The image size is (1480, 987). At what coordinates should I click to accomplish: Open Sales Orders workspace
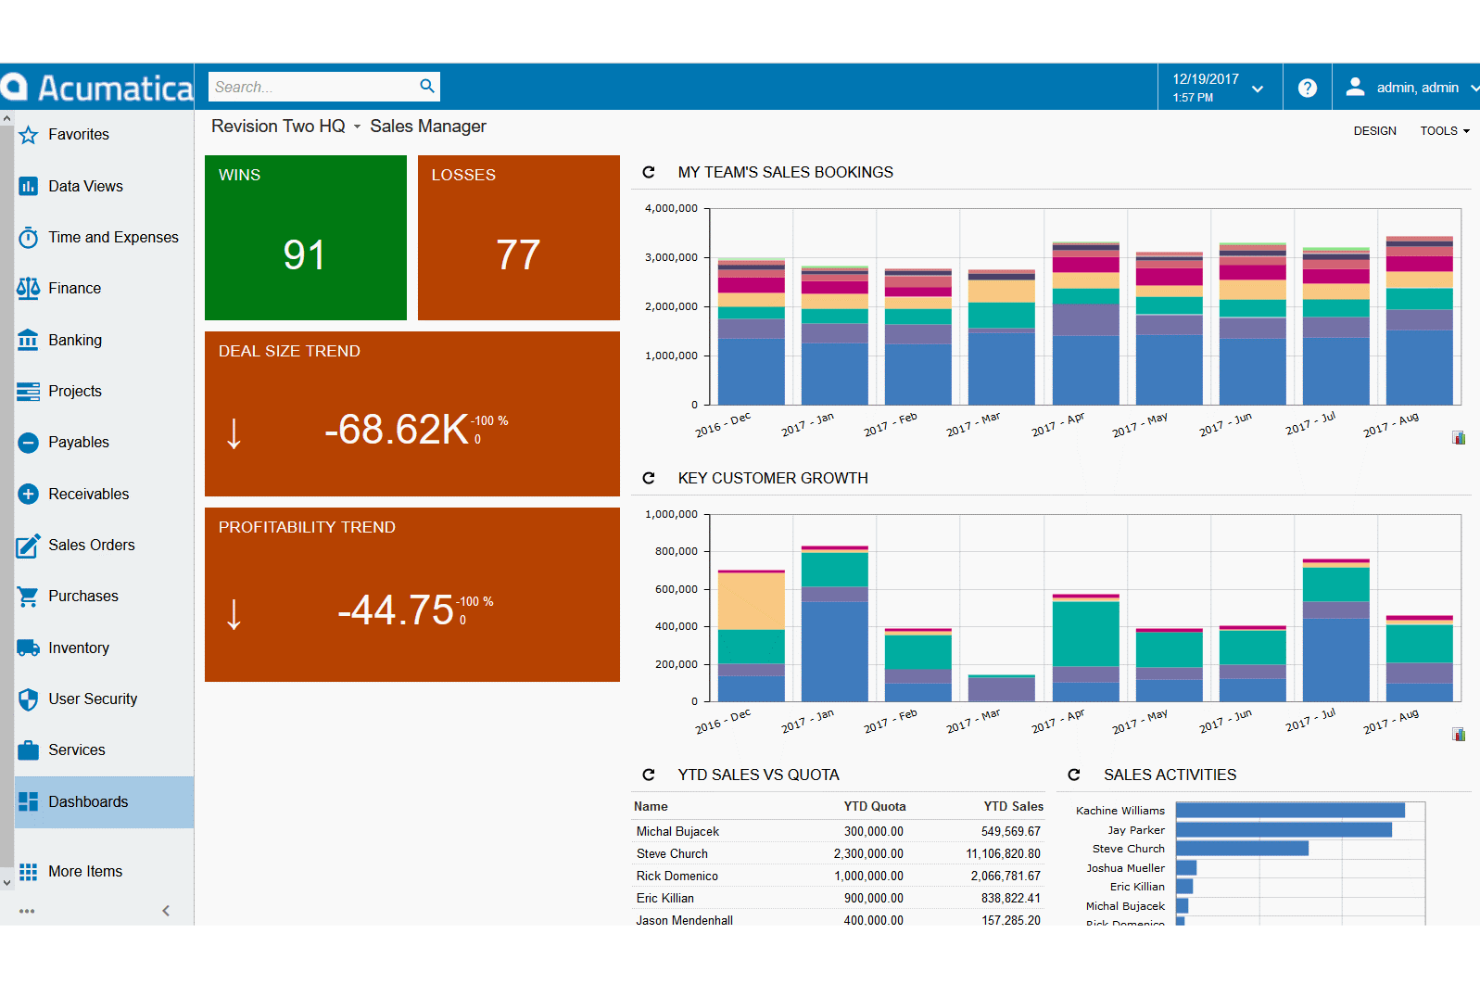[x=104, y=545]
